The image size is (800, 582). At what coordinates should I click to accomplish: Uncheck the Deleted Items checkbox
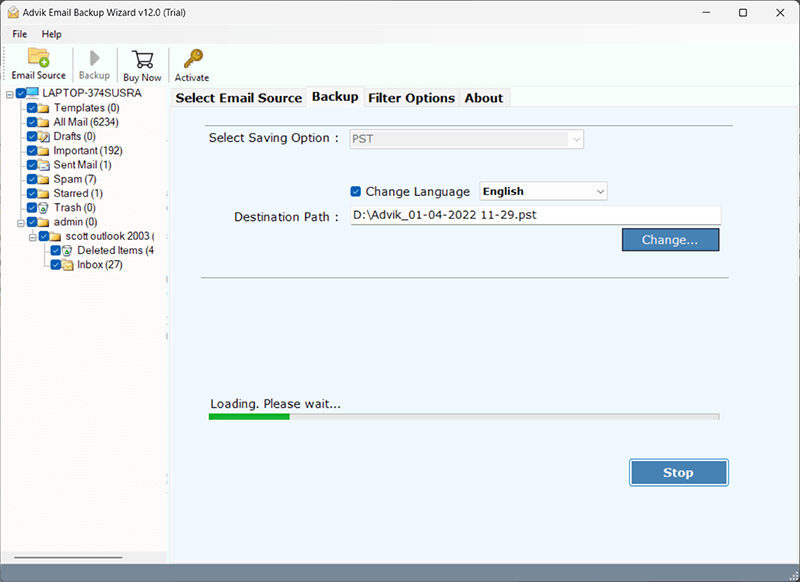pyautogui.click(x=56, y=250)
